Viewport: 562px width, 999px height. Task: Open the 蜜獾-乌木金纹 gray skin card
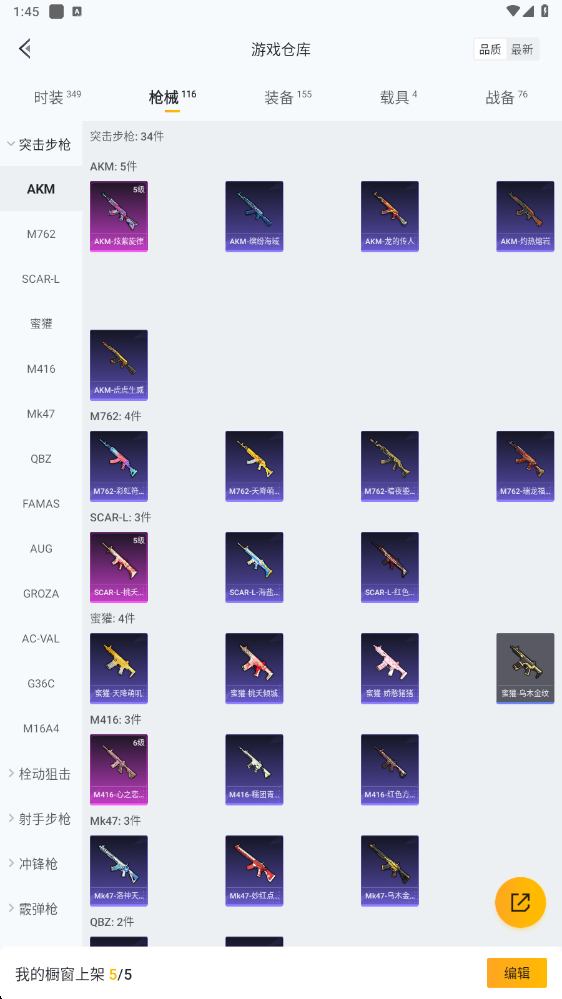pyautogui.click(x=525, y=668)
